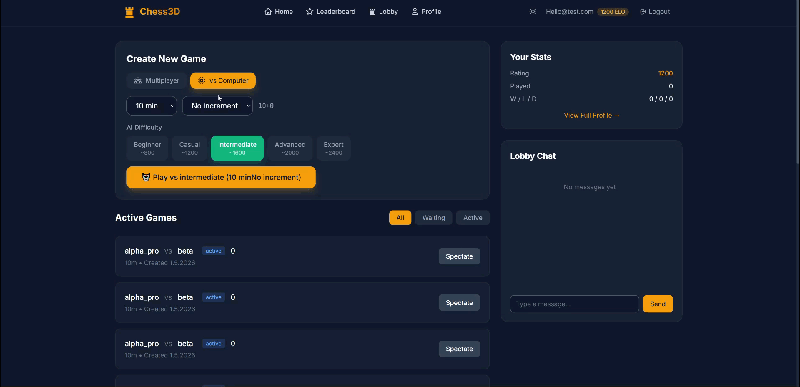Click the orange 1200 Rating value
Image resolution: width=800 pixels, height=387 pixels.
(x=665, y=73)
